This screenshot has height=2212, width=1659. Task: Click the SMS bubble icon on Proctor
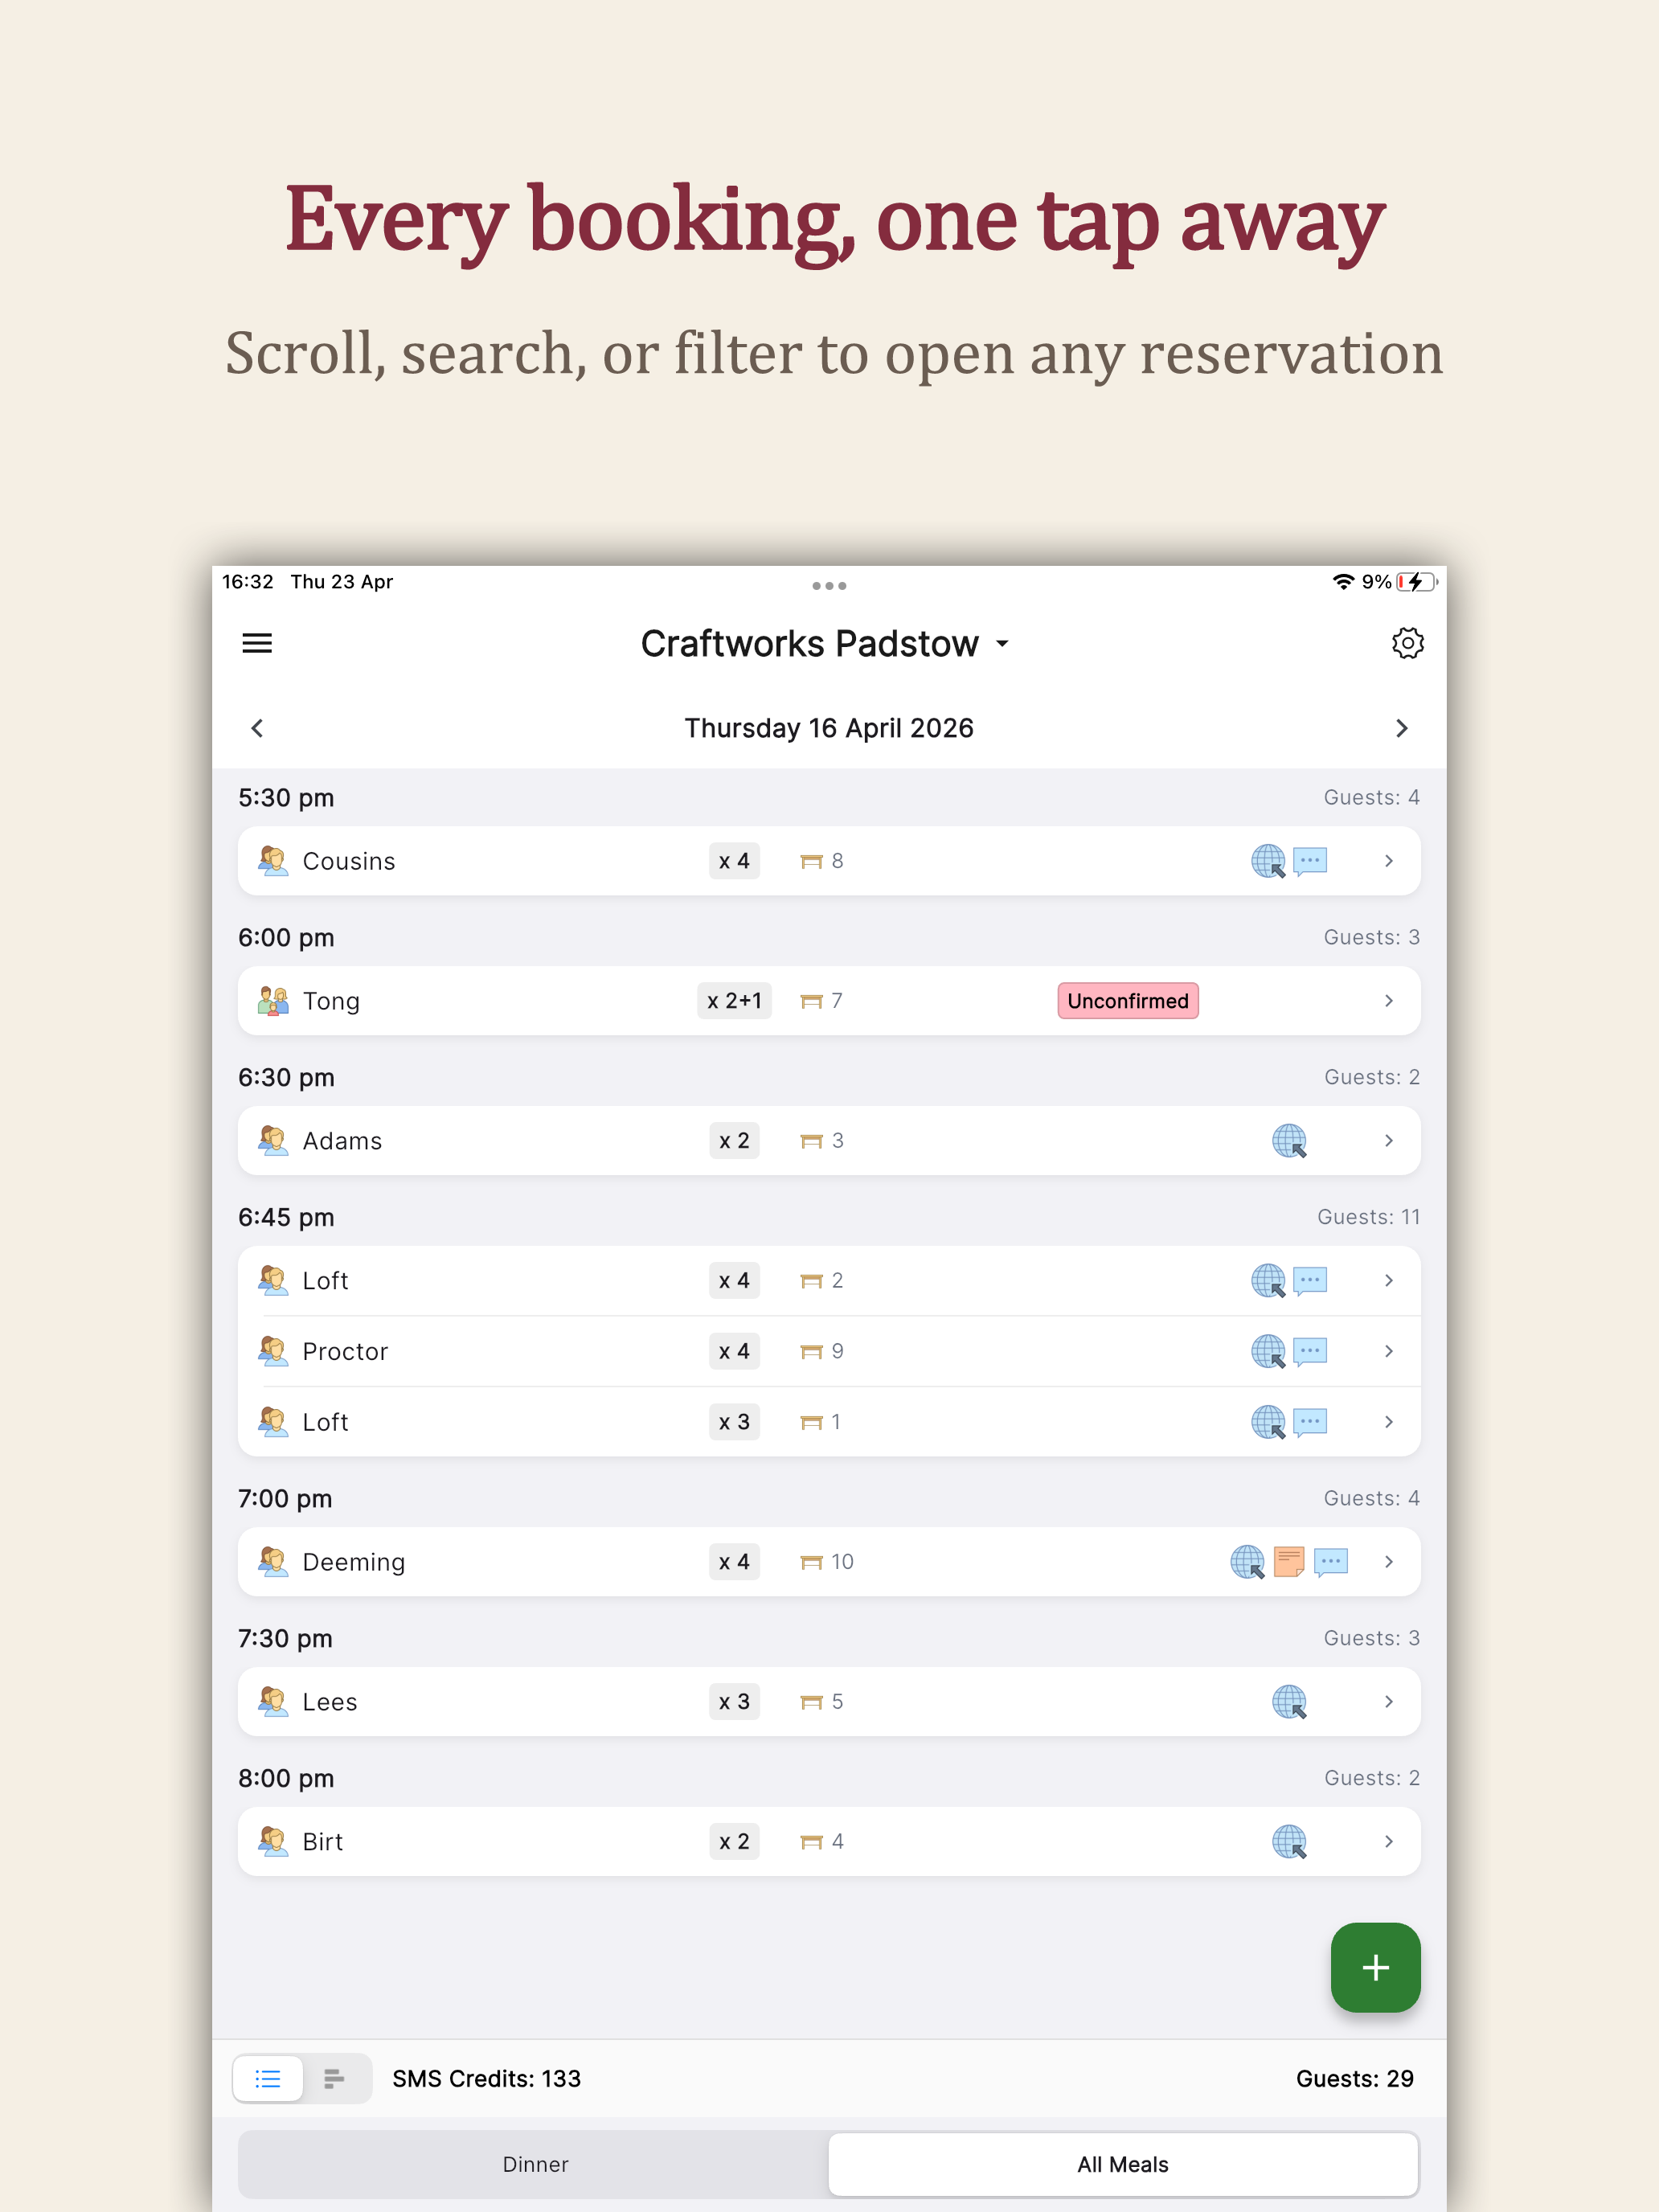[x=1310, y=1351]
